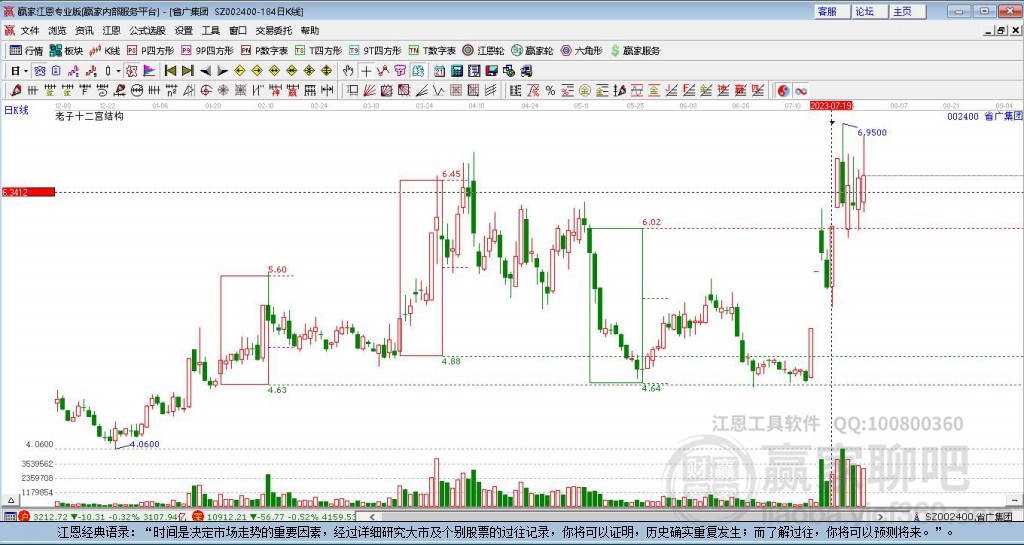Viewport: 1024px width, 545px height.
Task: Click the 日K线 label on chart
Action: [x=16, y=110]
